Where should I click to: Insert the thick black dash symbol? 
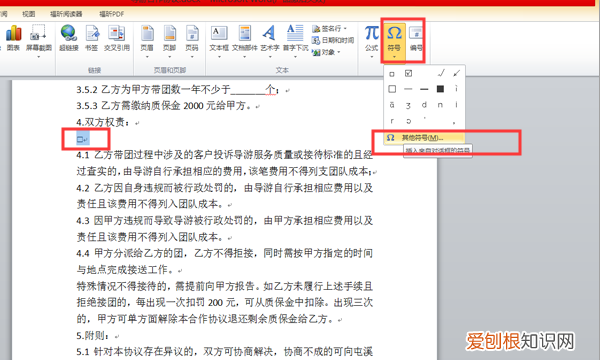tap(424, 89)
